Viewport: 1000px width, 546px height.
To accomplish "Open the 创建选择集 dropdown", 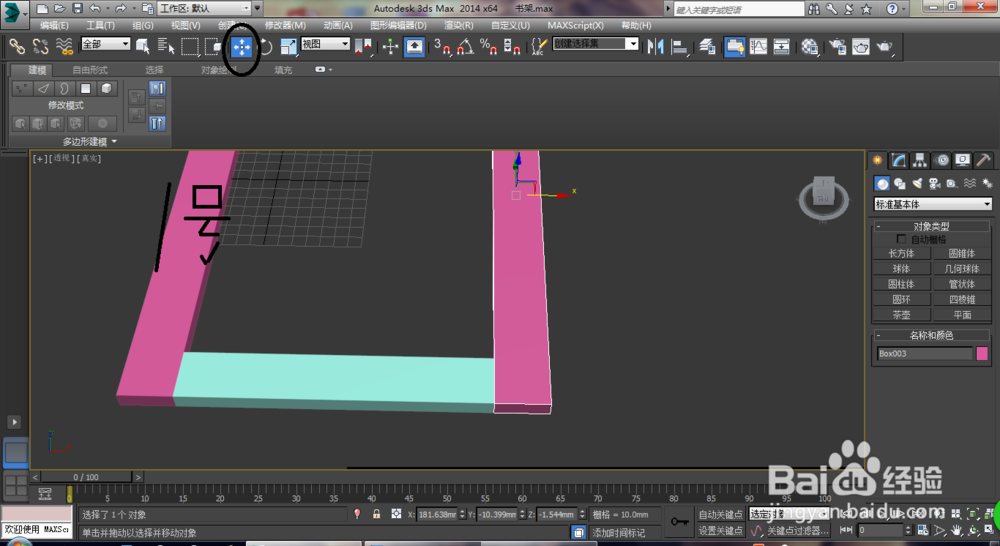I will pyautogui.click(x=596, y=43).
